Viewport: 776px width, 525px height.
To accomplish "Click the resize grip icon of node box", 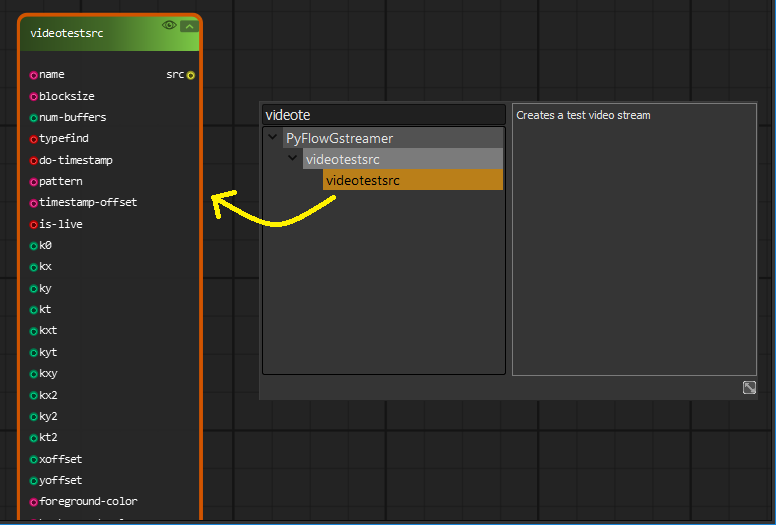I will [749, 387].
